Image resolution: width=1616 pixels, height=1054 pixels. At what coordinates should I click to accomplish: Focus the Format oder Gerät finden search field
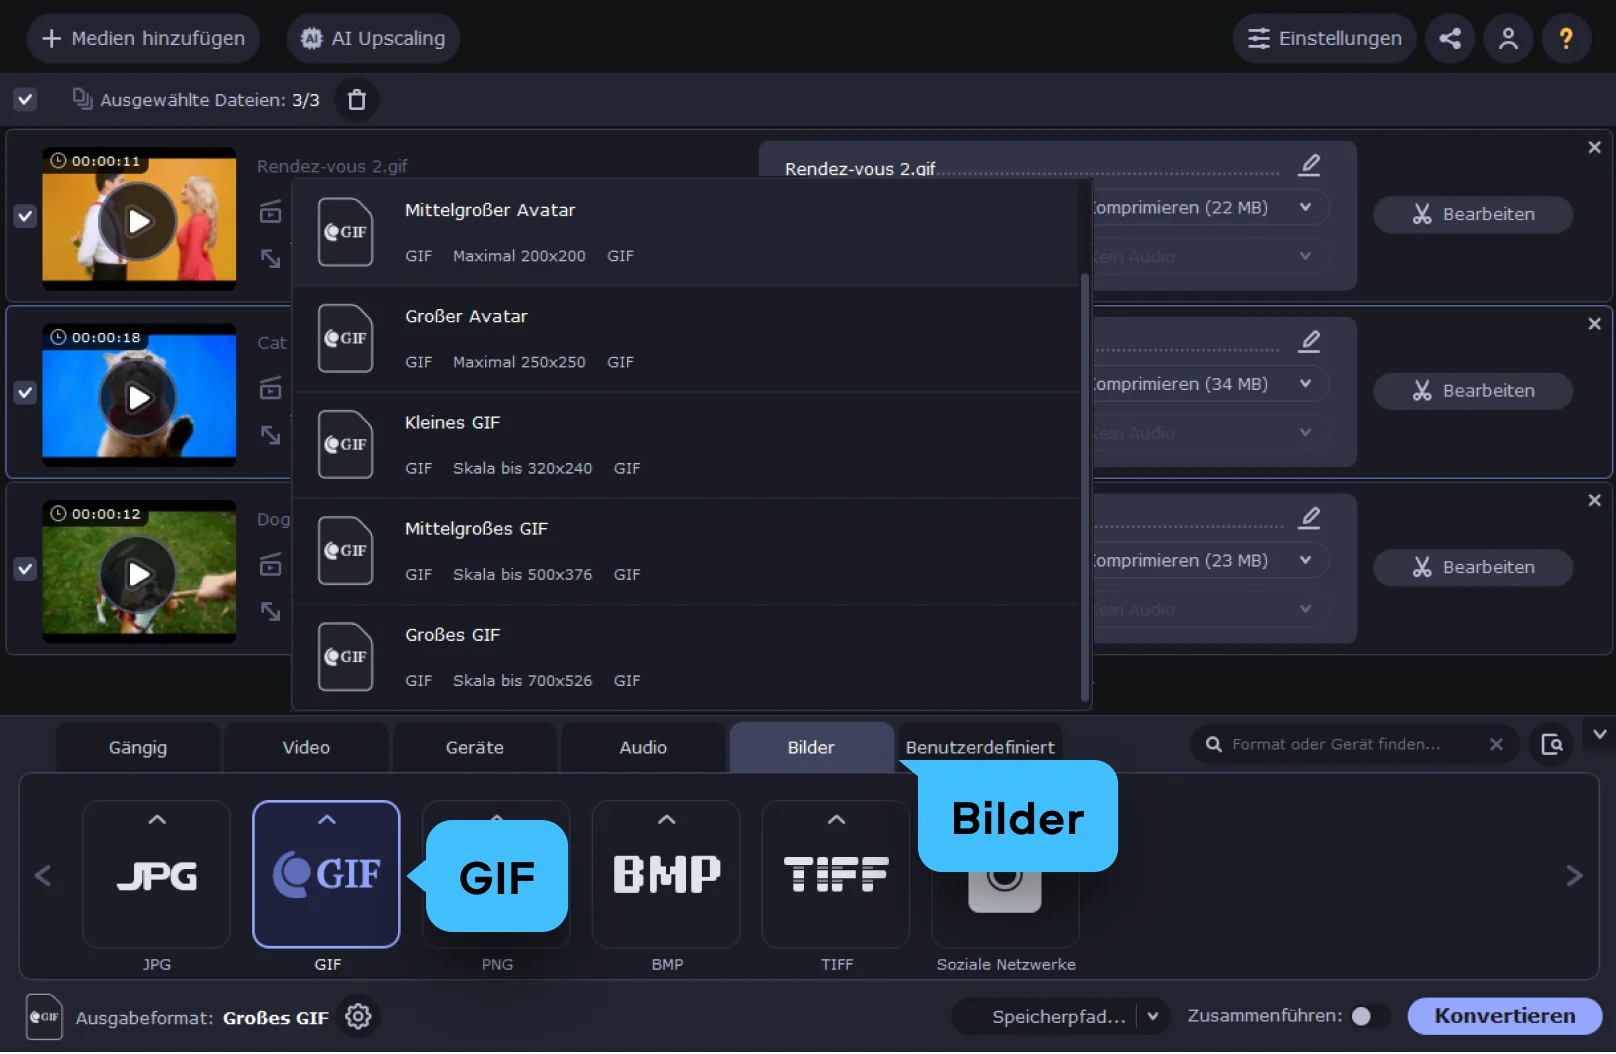pos(1355,745)
